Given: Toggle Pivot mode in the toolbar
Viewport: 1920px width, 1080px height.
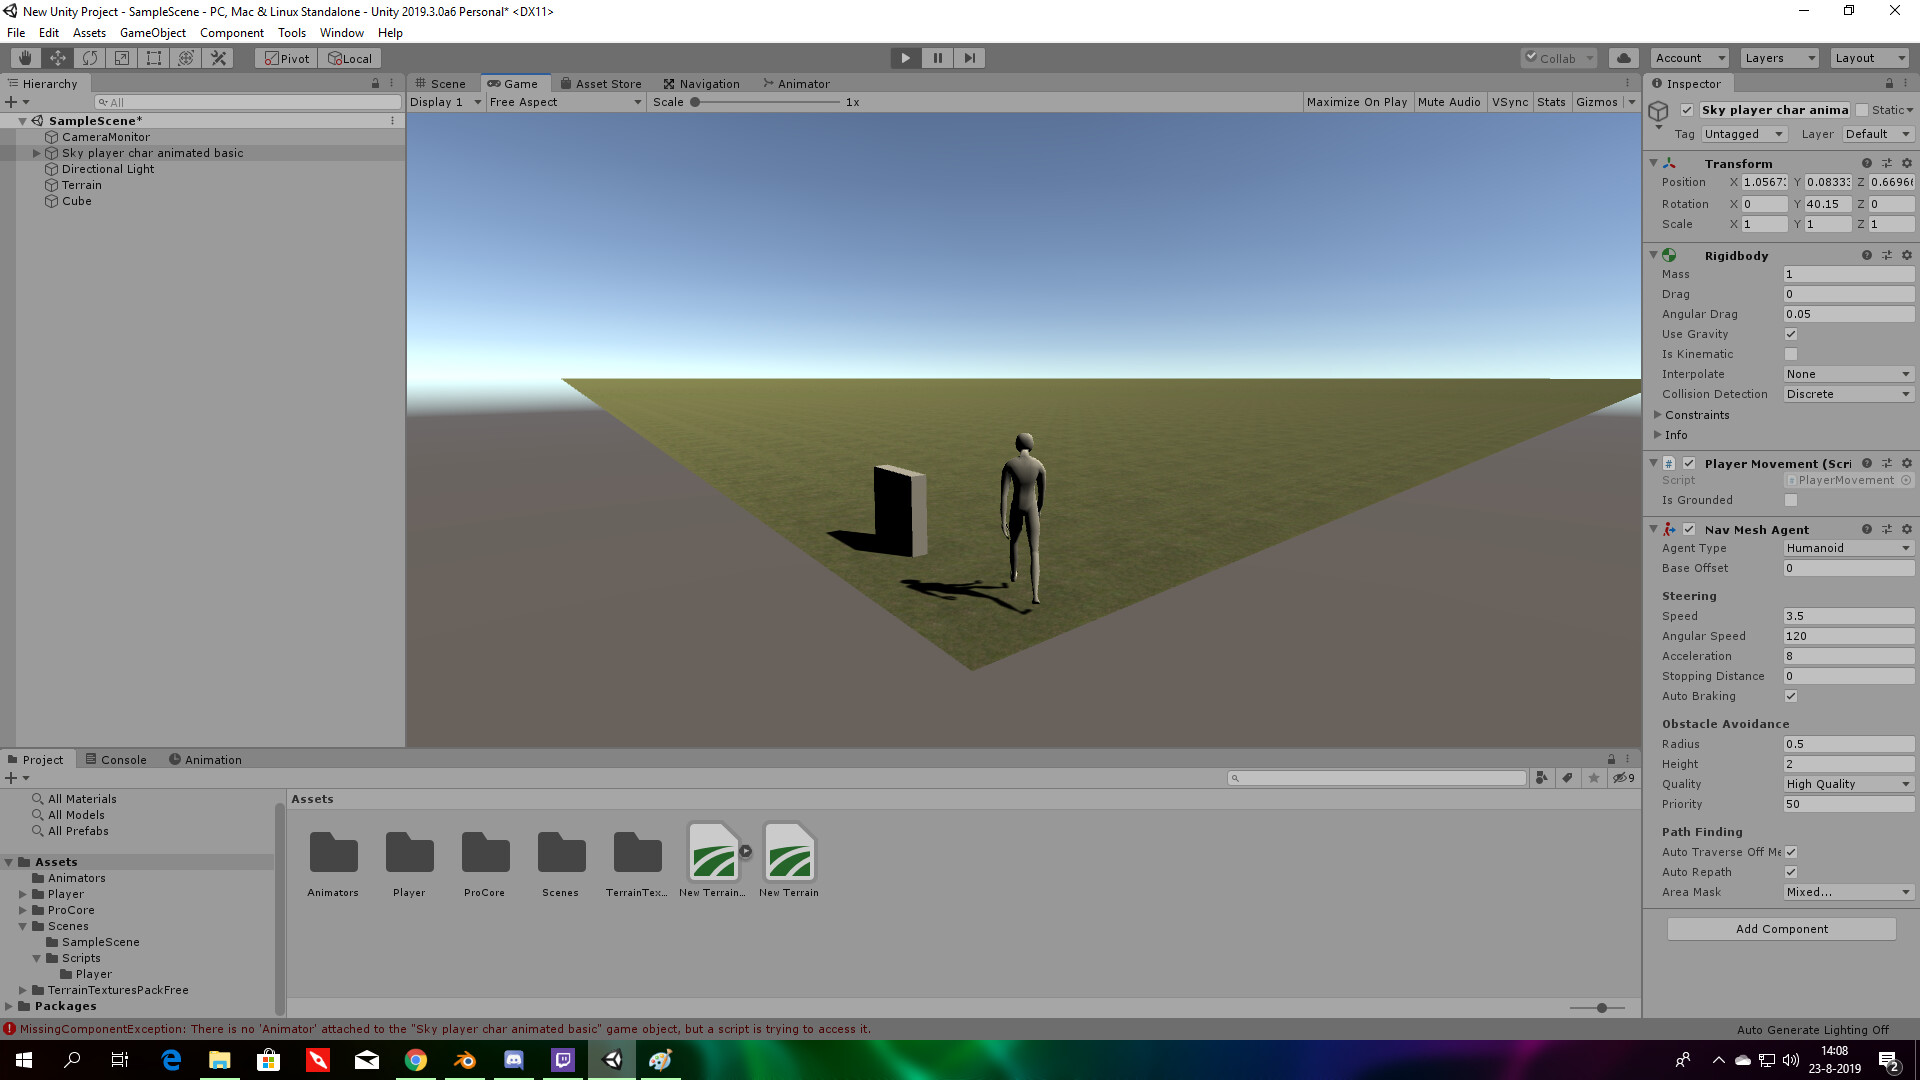Looking at the screenshot, I should click(285, 58).
